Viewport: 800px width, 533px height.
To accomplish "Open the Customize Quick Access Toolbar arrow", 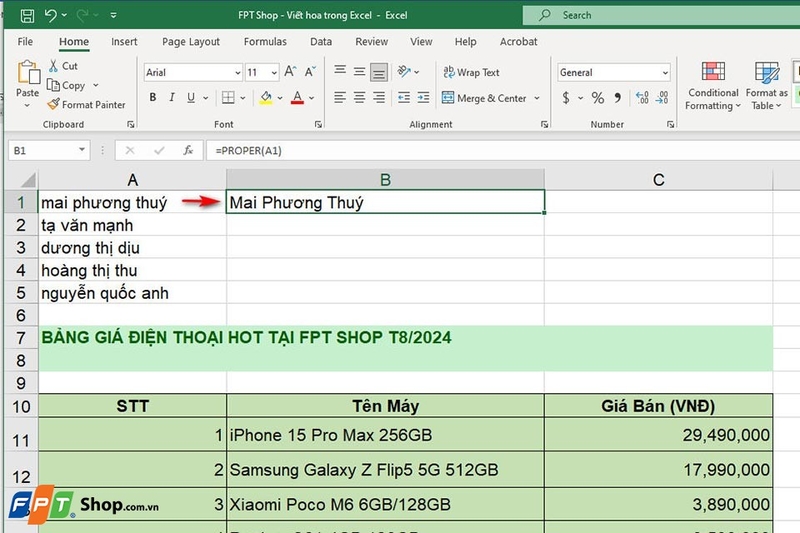I will point(113,15).
